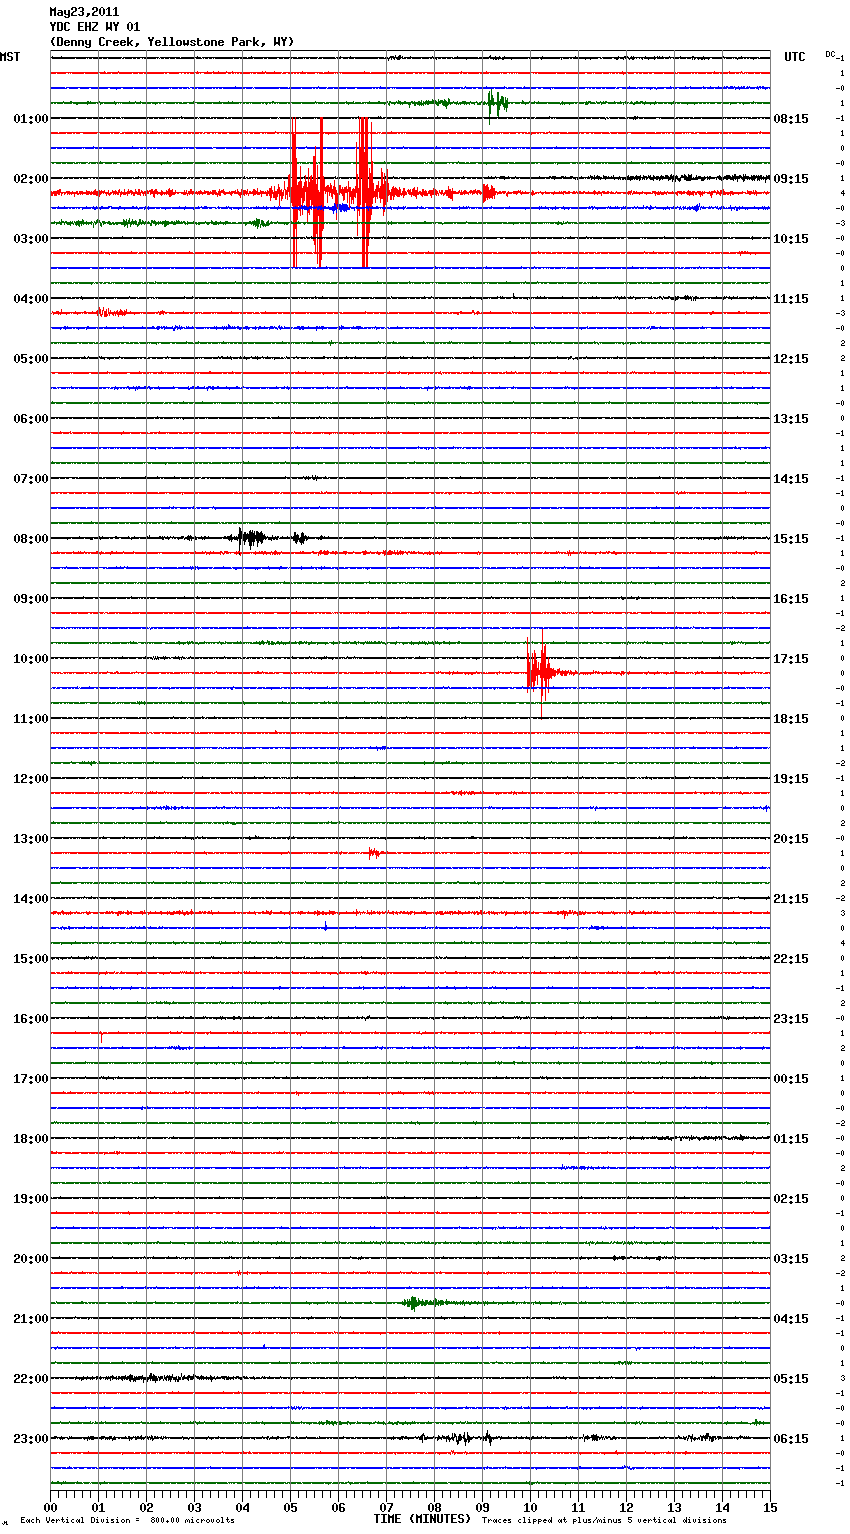Click the black burst on the 08:00 trace

pyautogui.click(x=250, y=538)
